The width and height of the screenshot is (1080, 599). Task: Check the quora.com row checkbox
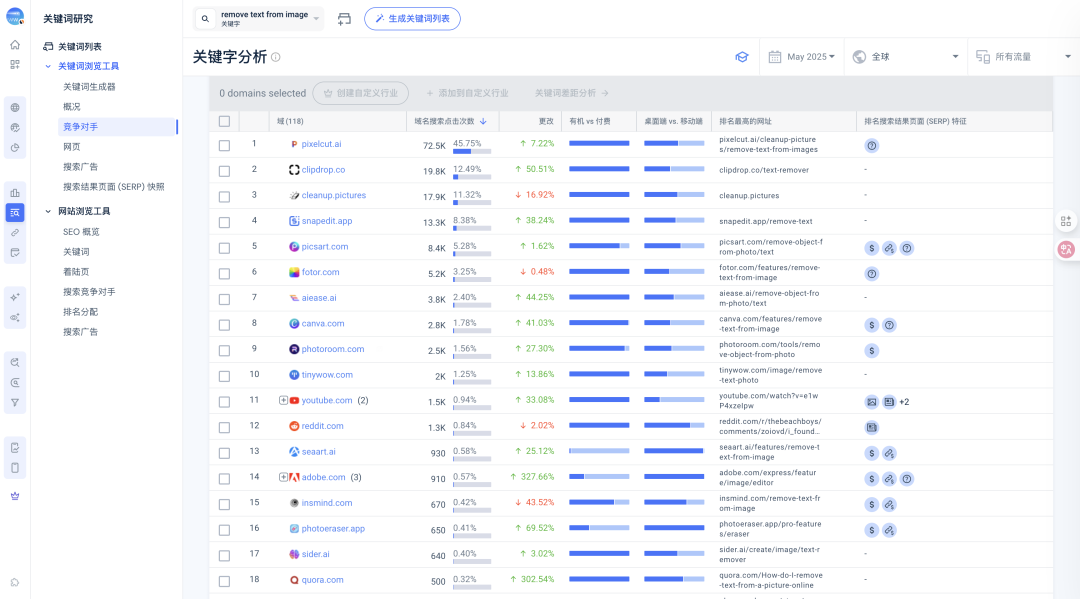(225, 581)
